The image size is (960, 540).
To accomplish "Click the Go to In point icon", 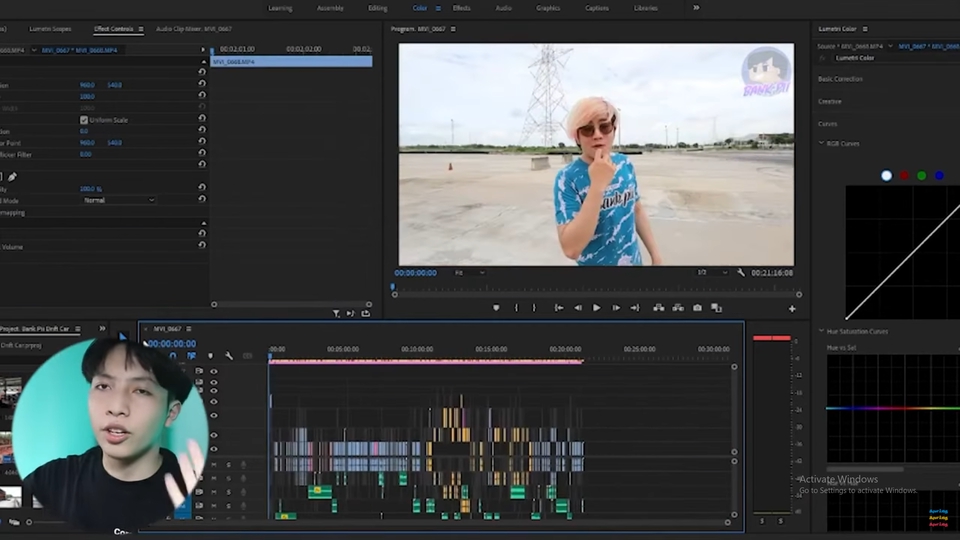I will [559, 308].
